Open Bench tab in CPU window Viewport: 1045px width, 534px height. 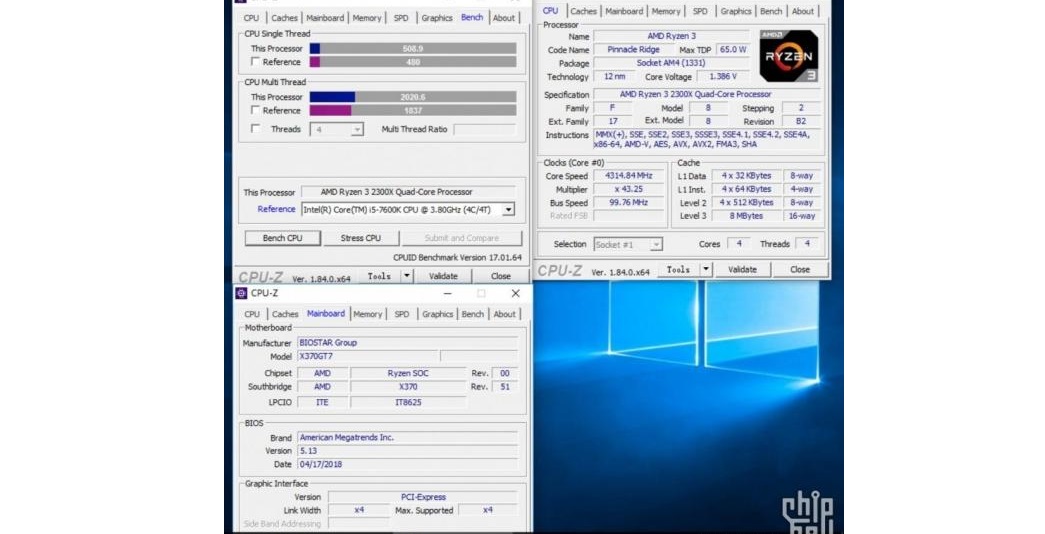tap(771, 11)
